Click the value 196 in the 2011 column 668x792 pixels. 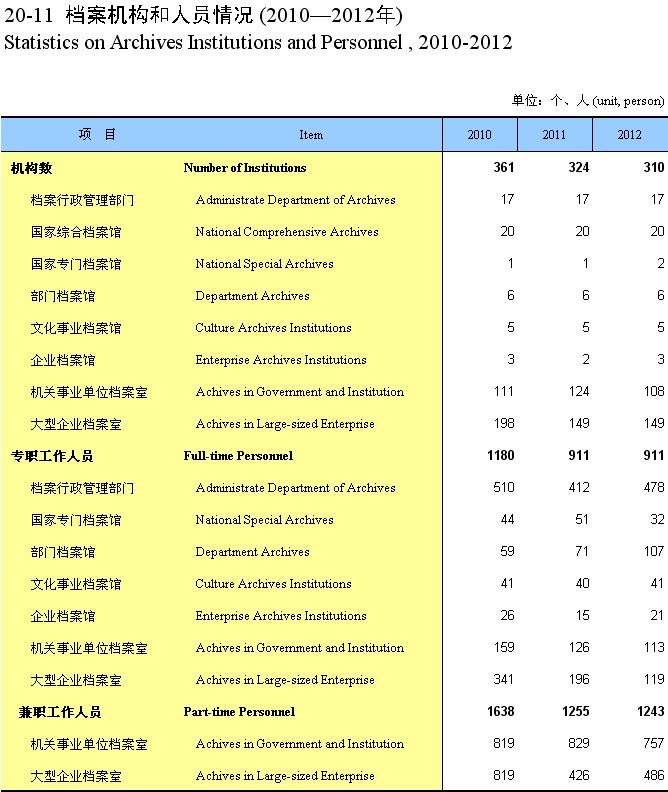[579, 679]
